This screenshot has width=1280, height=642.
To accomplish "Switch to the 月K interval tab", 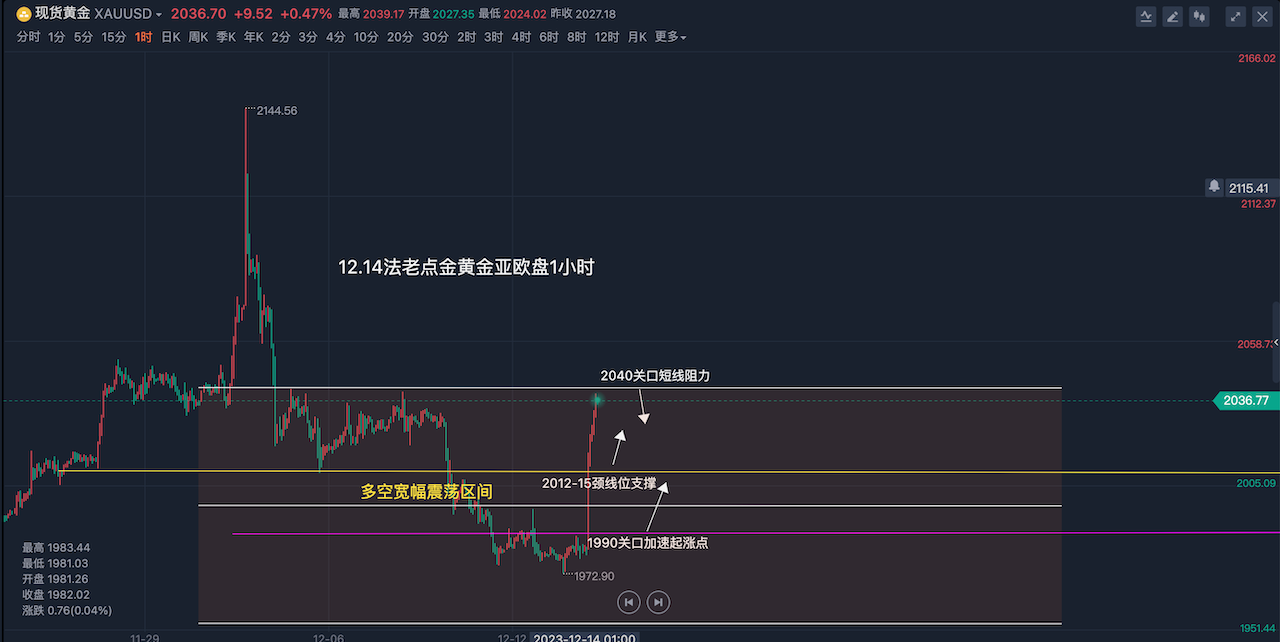I will coord(637,37).
